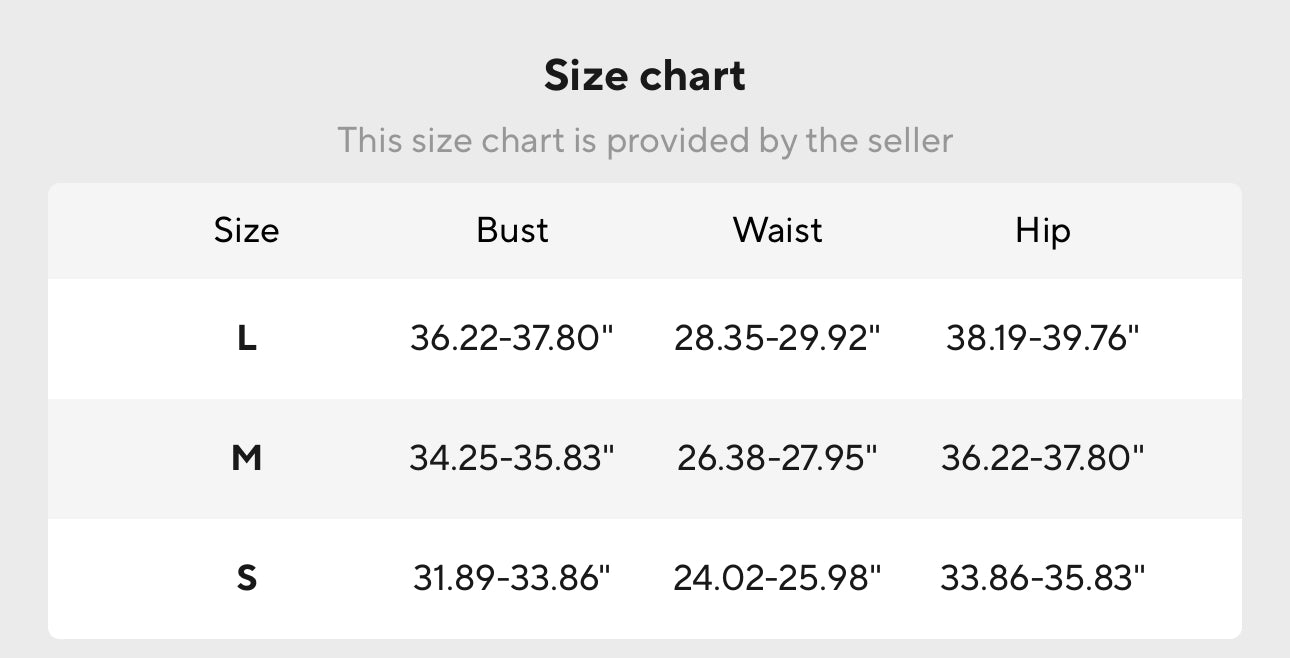The image size is (1290, 658).
Task: Click the bust measurement 34.25-35.83"
Action: 512,459
